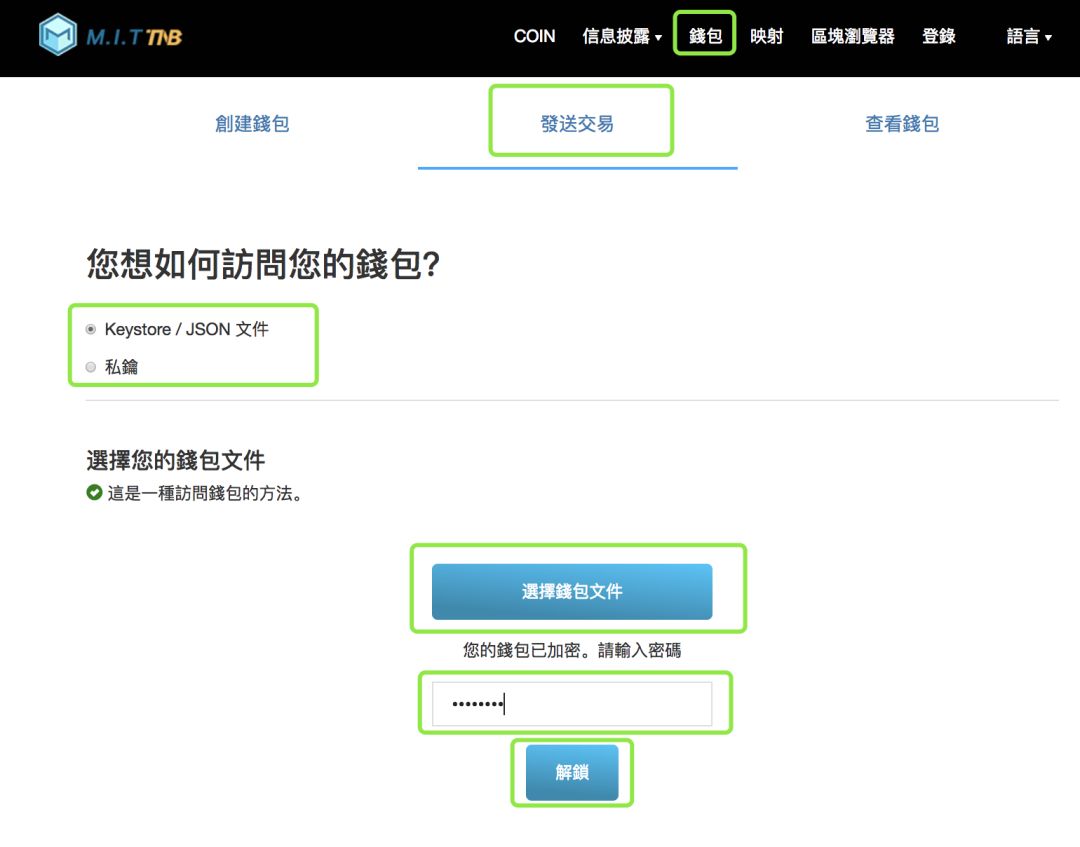
Task: Expand the chevron next to 語言
Action: pos(1050,38)
